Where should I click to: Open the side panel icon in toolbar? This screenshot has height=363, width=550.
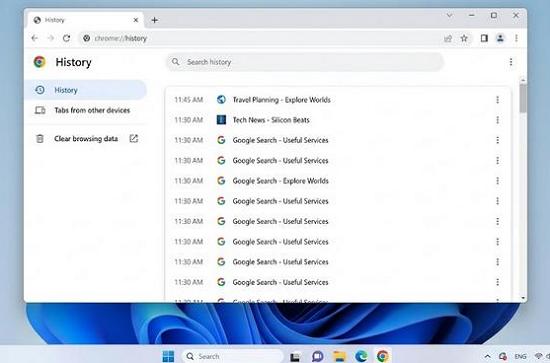[484, 38]
